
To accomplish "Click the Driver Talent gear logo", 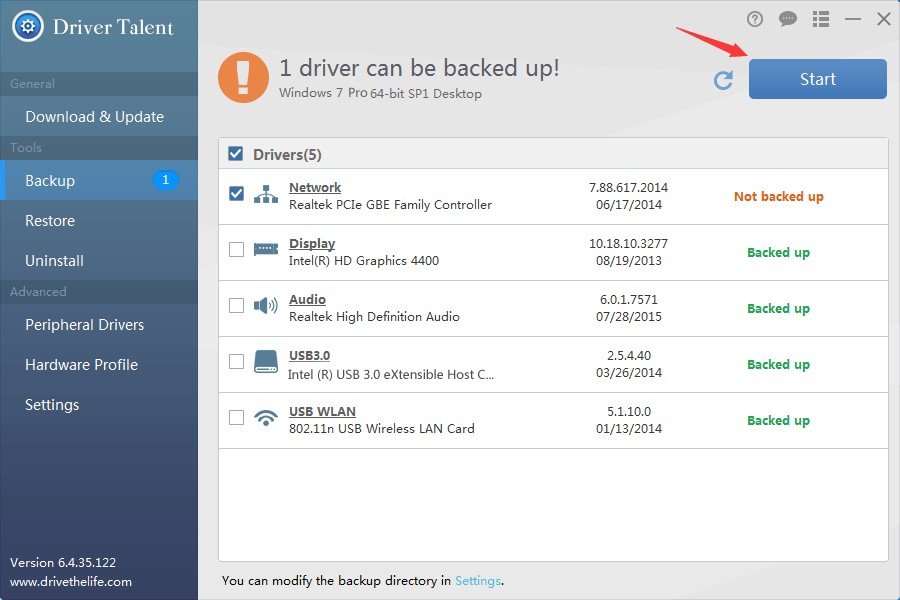I will pos(28,26).
